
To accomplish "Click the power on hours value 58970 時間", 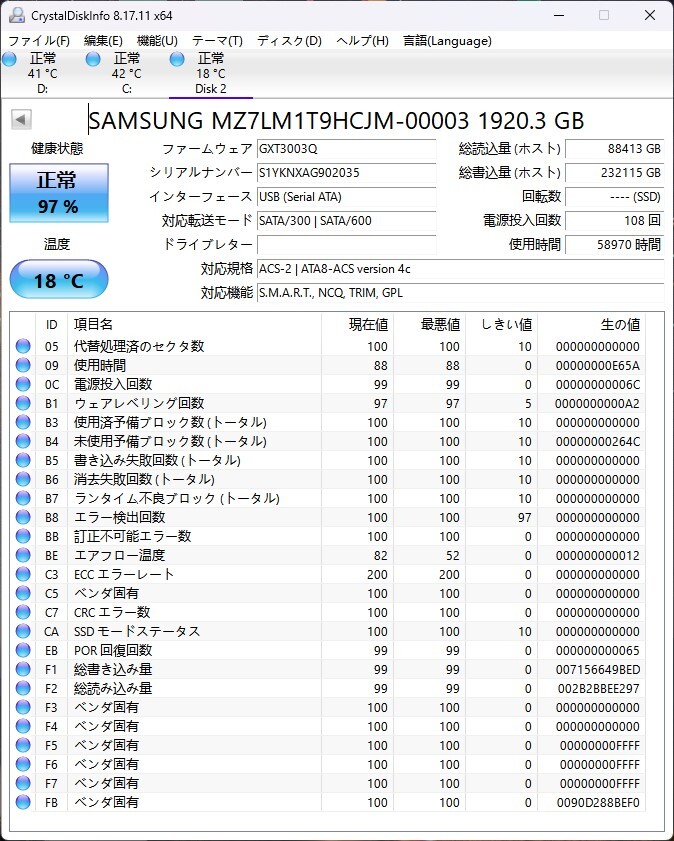I will tap(614, 245).
